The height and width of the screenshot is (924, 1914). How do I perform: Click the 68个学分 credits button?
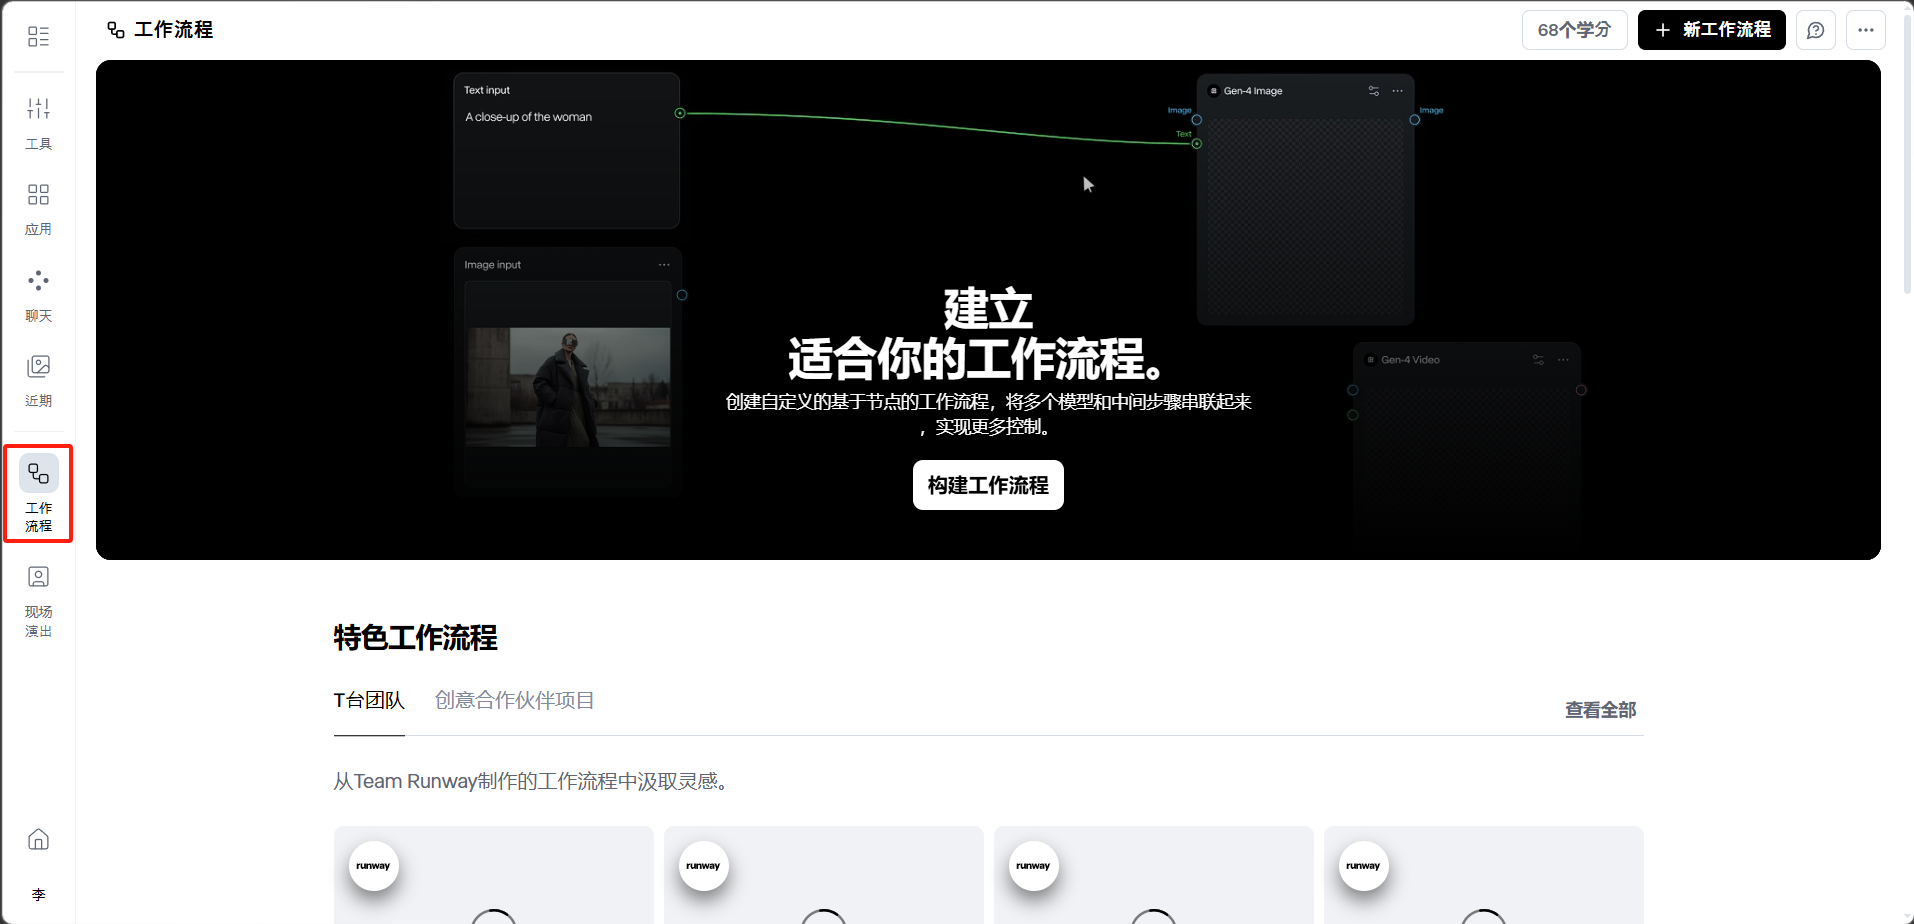(x=1574, y=30)
